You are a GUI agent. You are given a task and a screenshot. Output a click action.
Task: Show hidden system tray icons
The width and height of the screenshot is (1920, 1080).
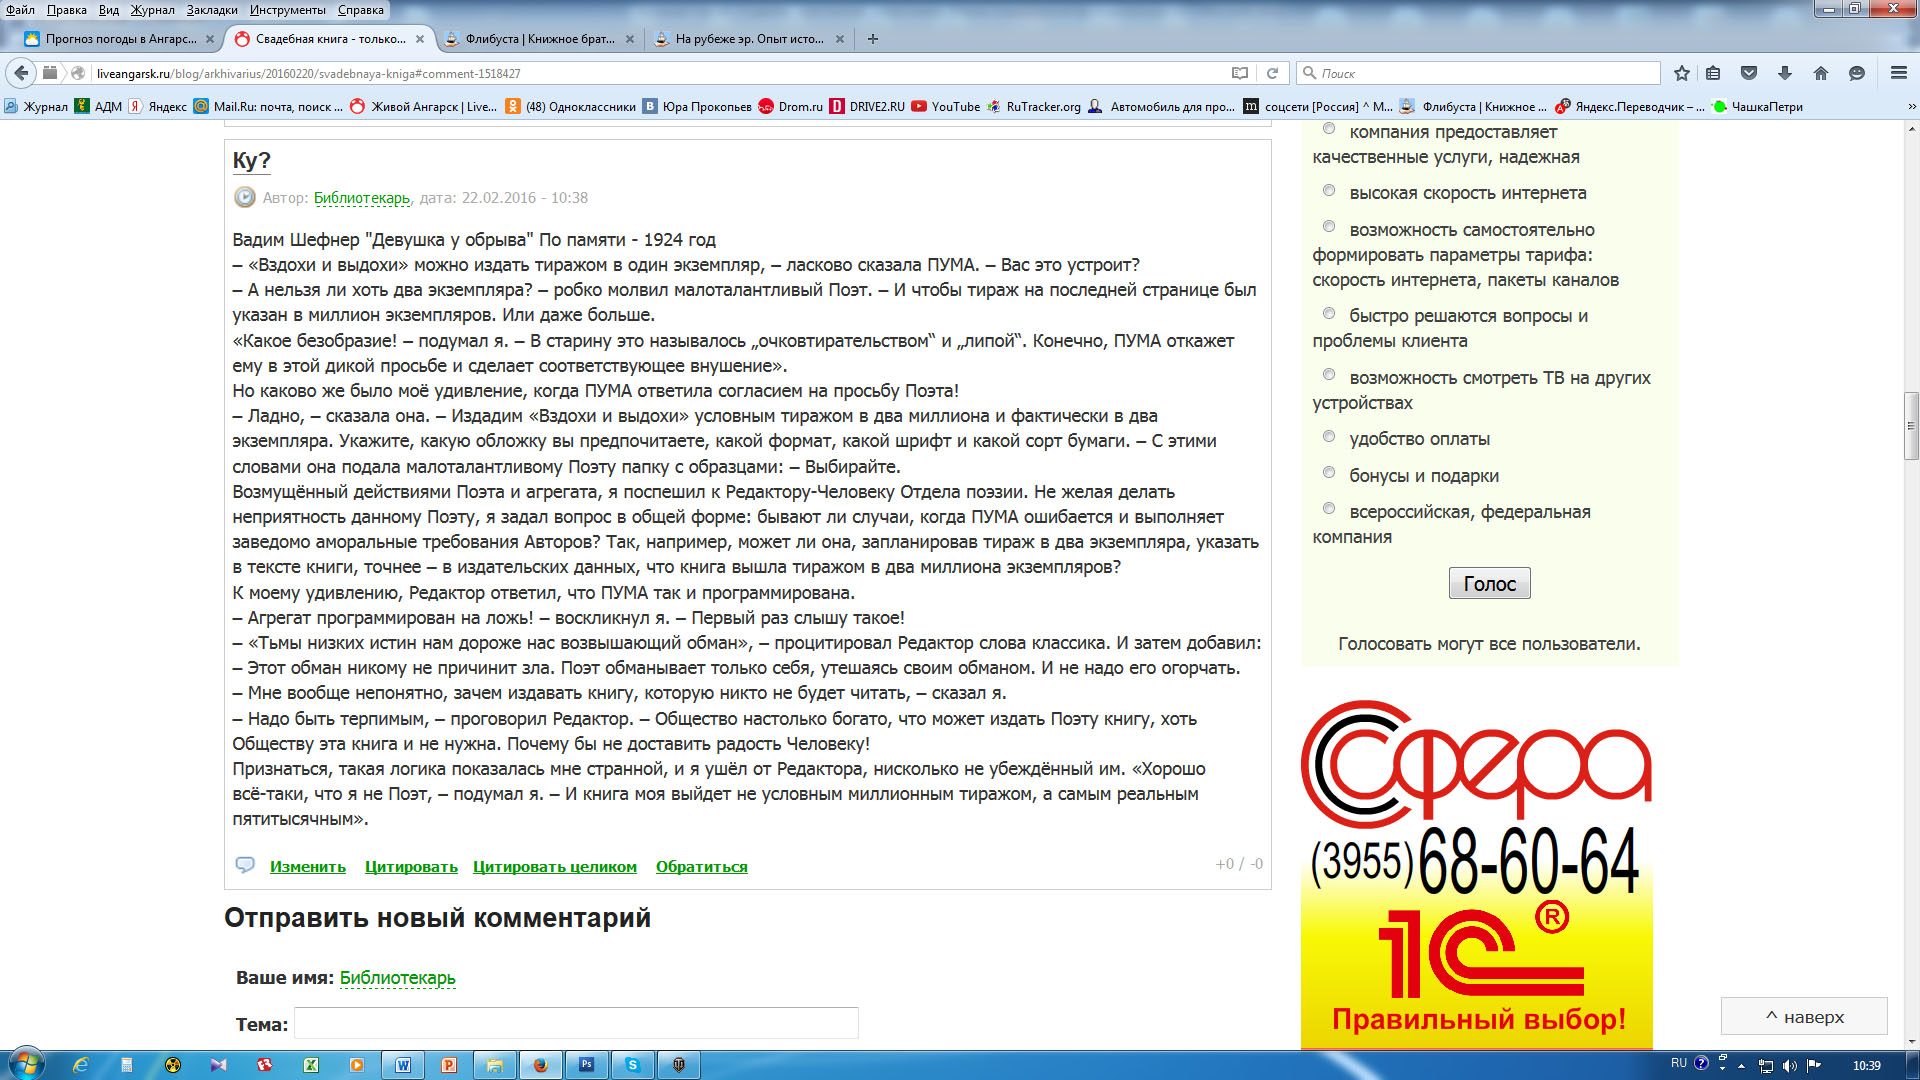(1741, 1066)
